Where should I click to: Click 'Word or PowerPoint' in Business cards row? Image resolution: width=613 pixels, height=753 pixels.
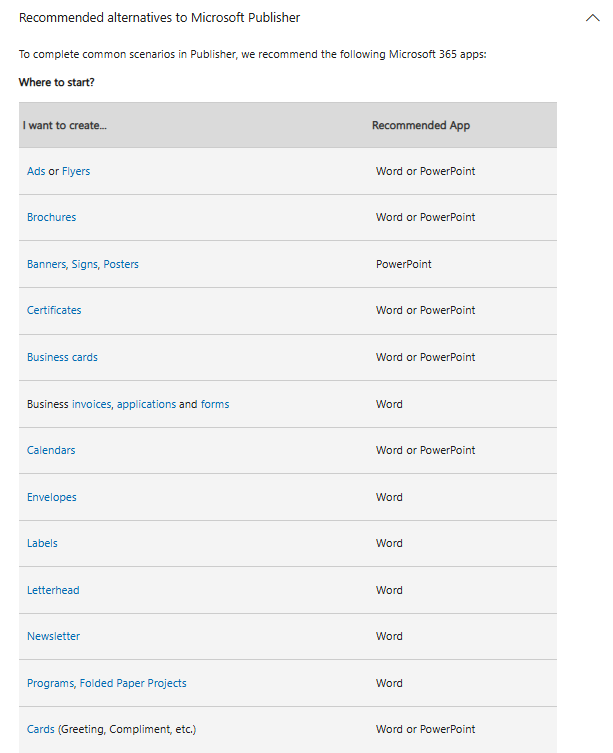[426, 357]
